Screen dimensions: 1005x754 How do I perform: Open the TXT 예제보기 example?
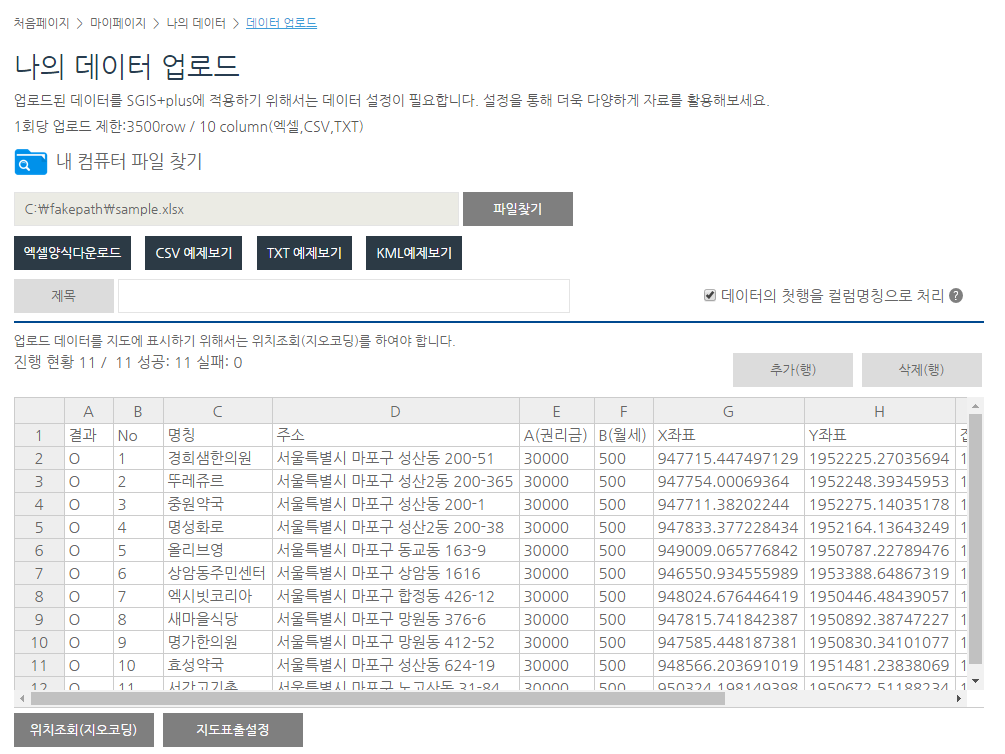pyautogui.click(x=304, y=253)
